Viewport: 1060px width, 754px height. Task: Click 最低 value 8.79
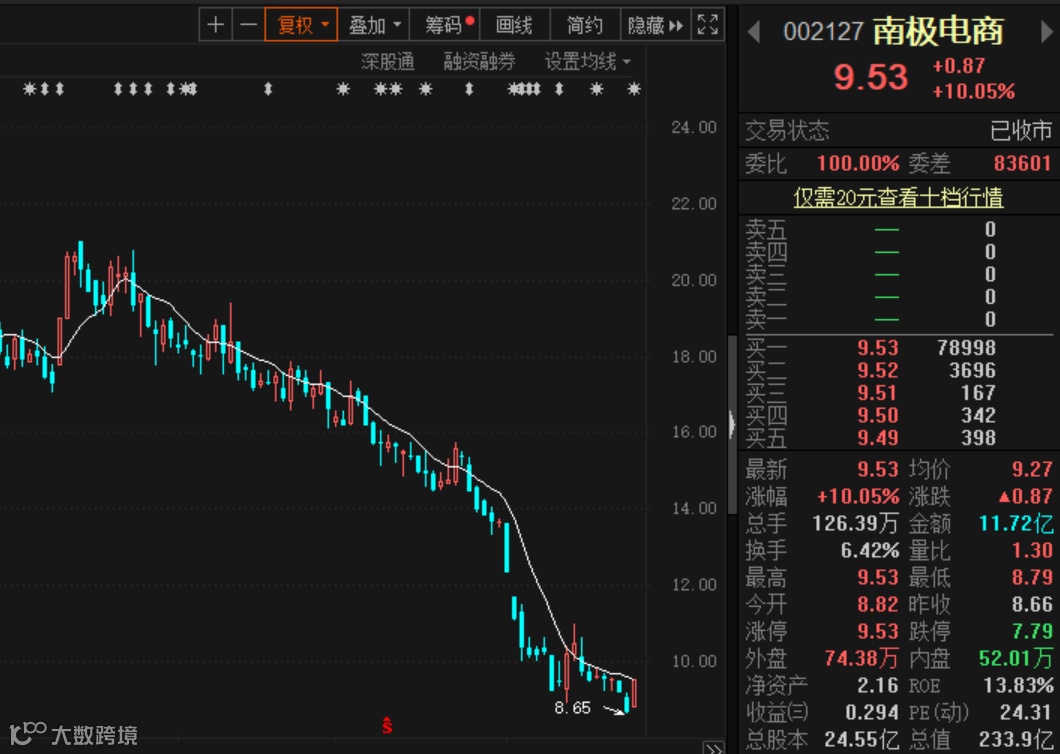(x=1032, y=577)
